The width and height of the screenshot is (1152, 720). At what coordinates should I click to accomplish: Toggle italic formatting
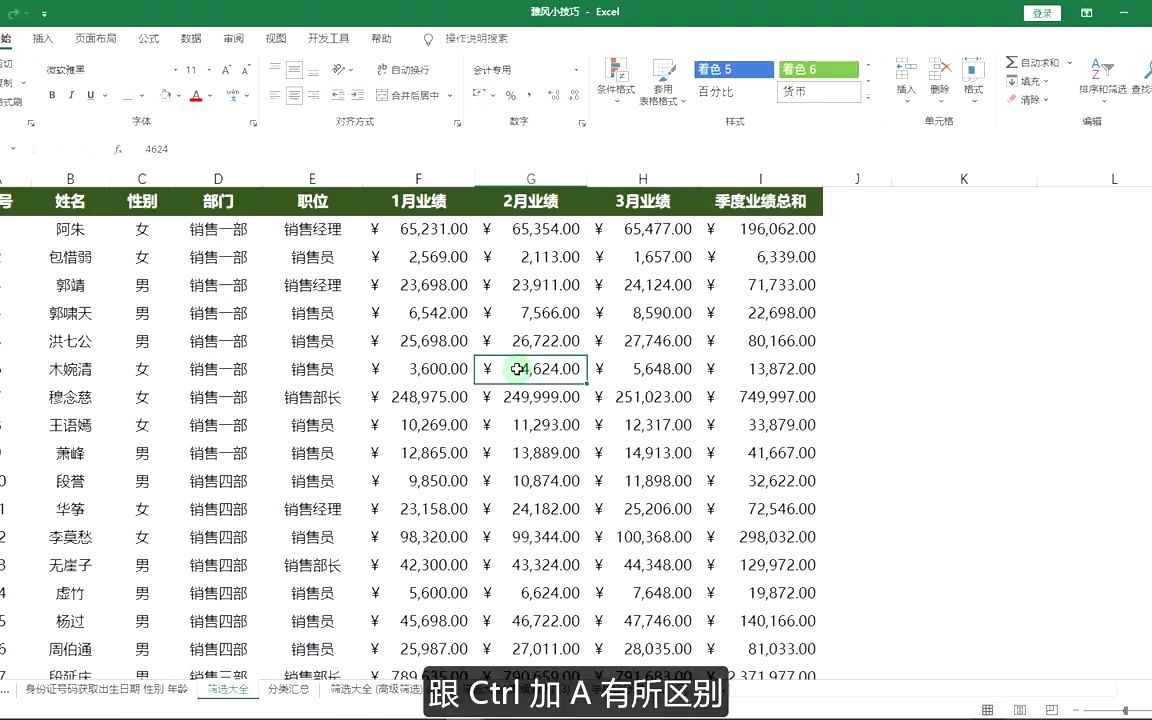click(x=71, y=95)
